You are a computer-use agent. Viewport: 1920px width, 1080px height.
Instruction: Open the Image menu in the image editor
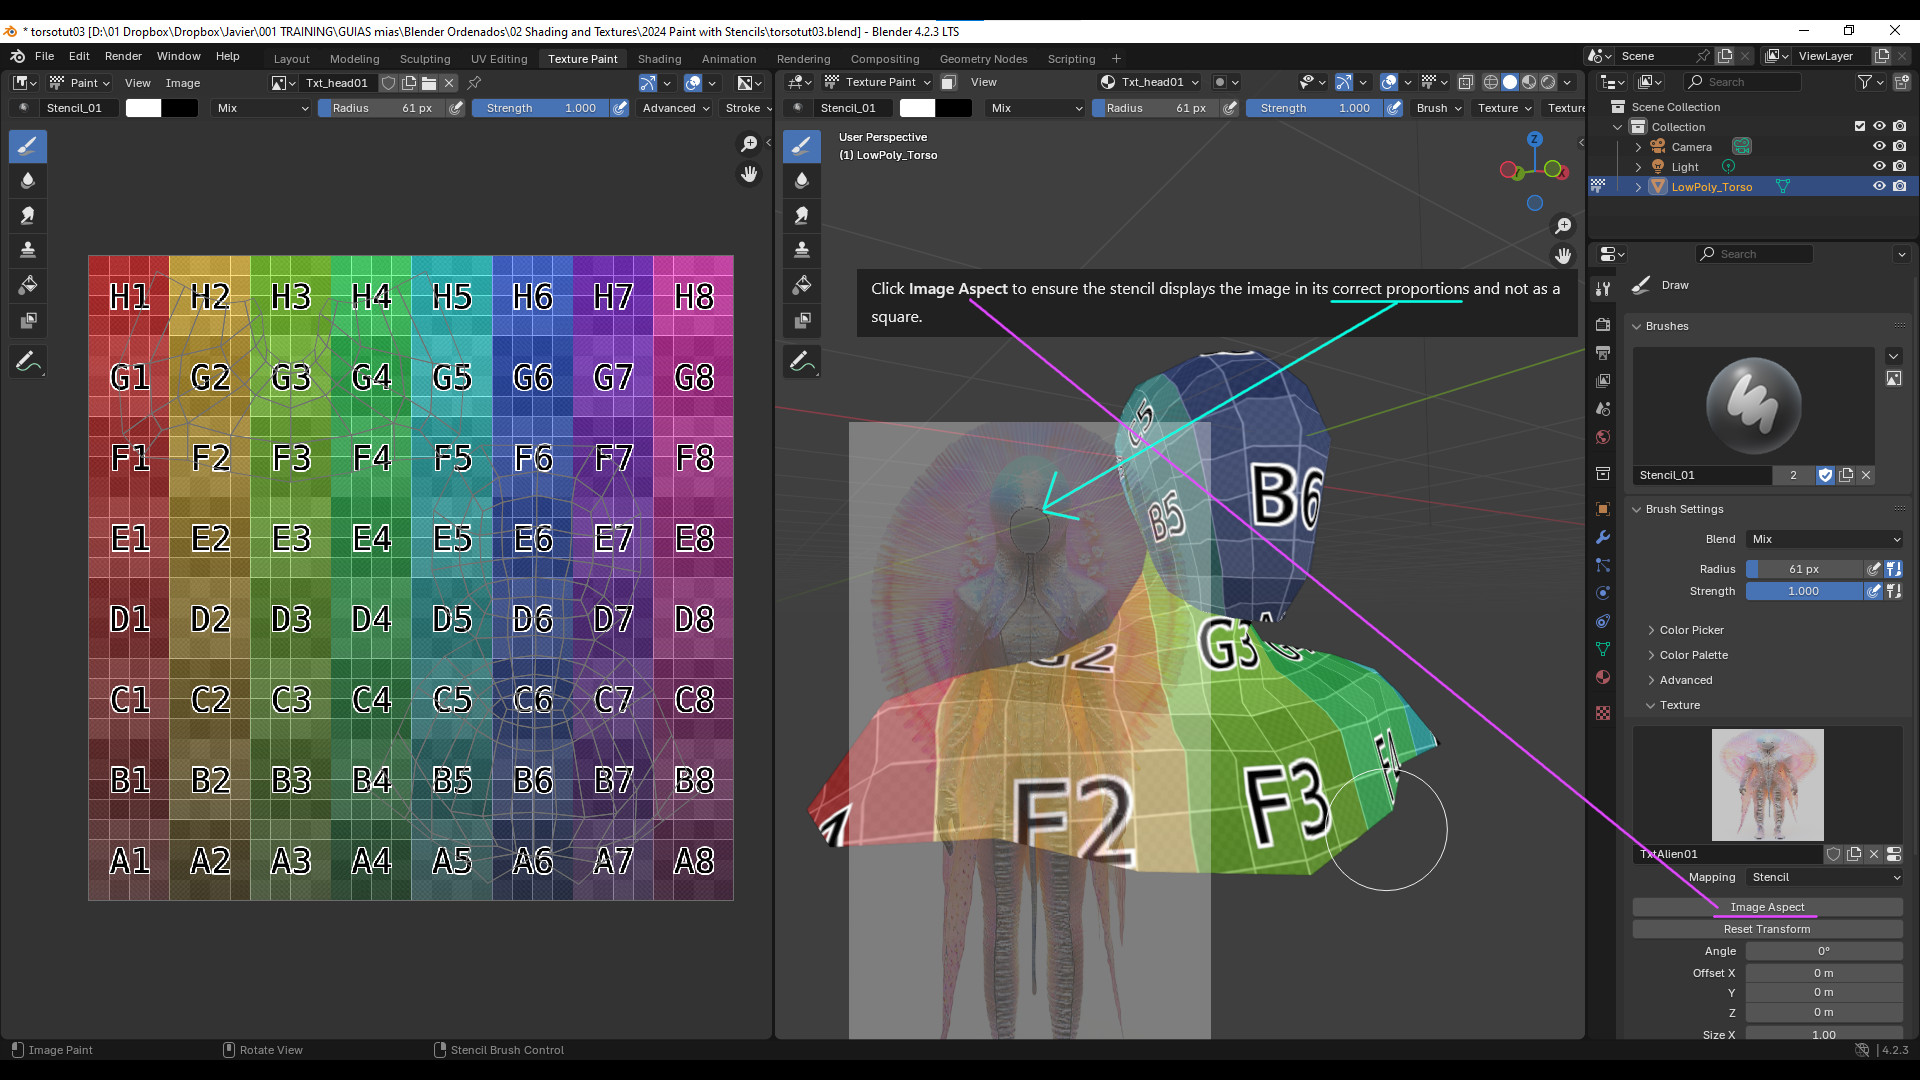click(x=182, y=83)
